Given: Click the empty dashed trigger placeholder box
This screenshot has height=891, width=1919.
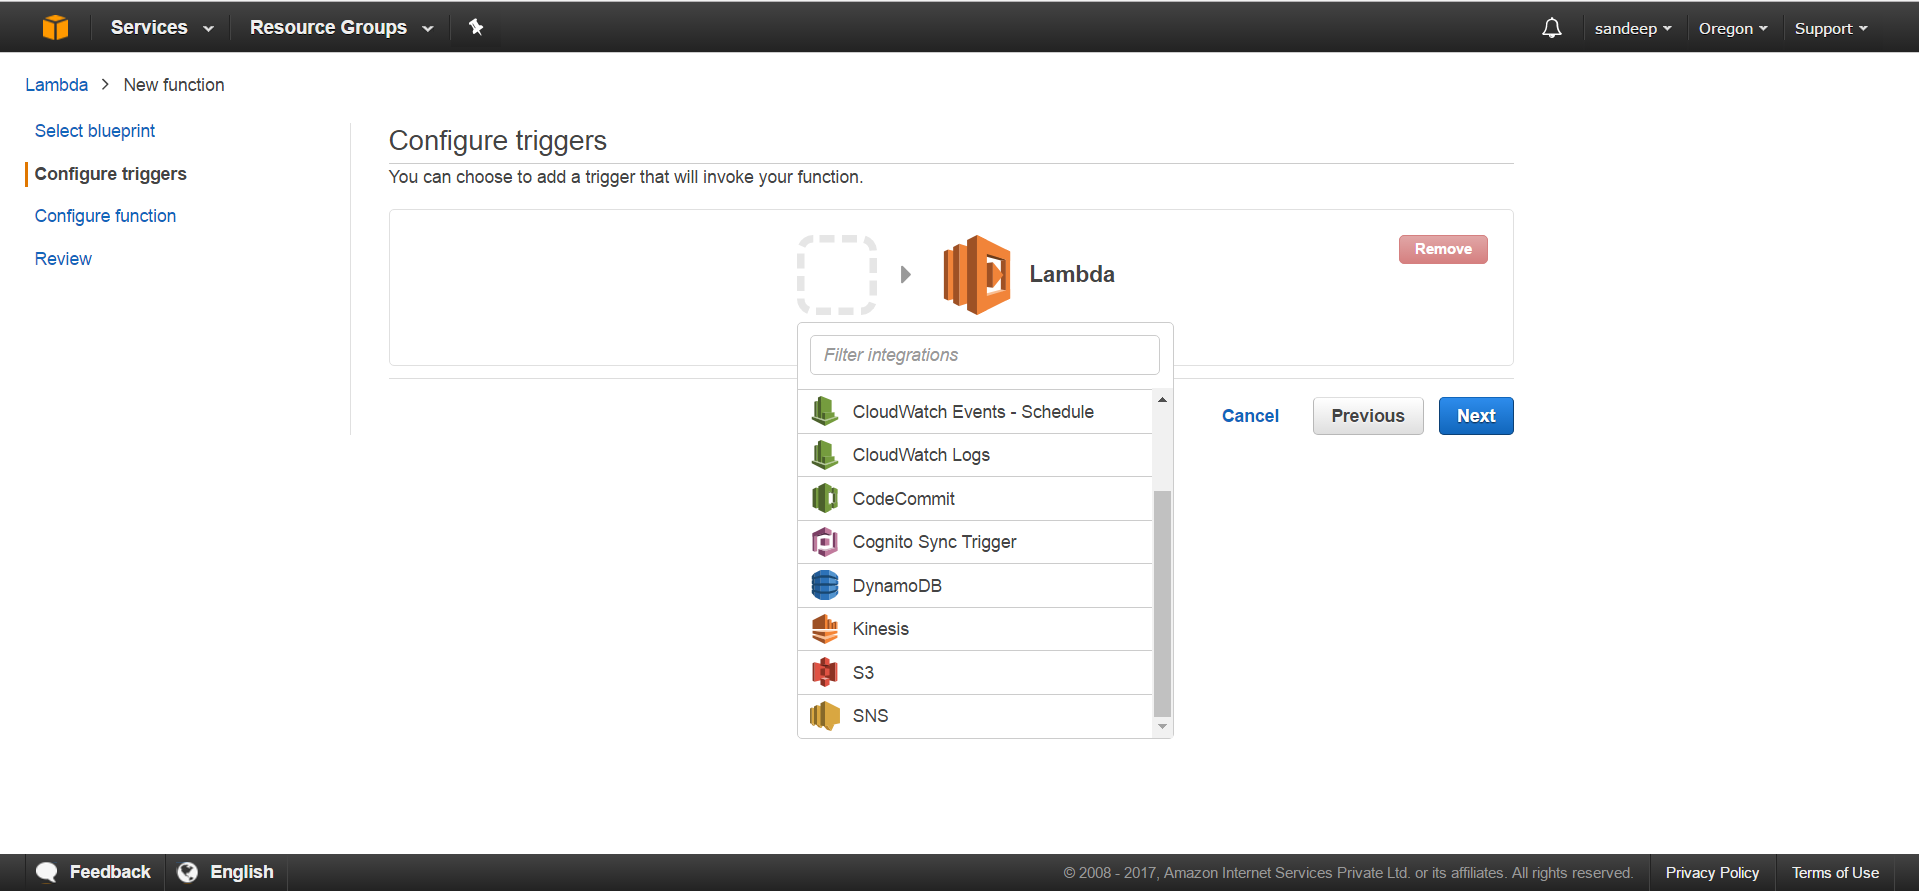Looking at the screenshot, I should coord(837,275).
